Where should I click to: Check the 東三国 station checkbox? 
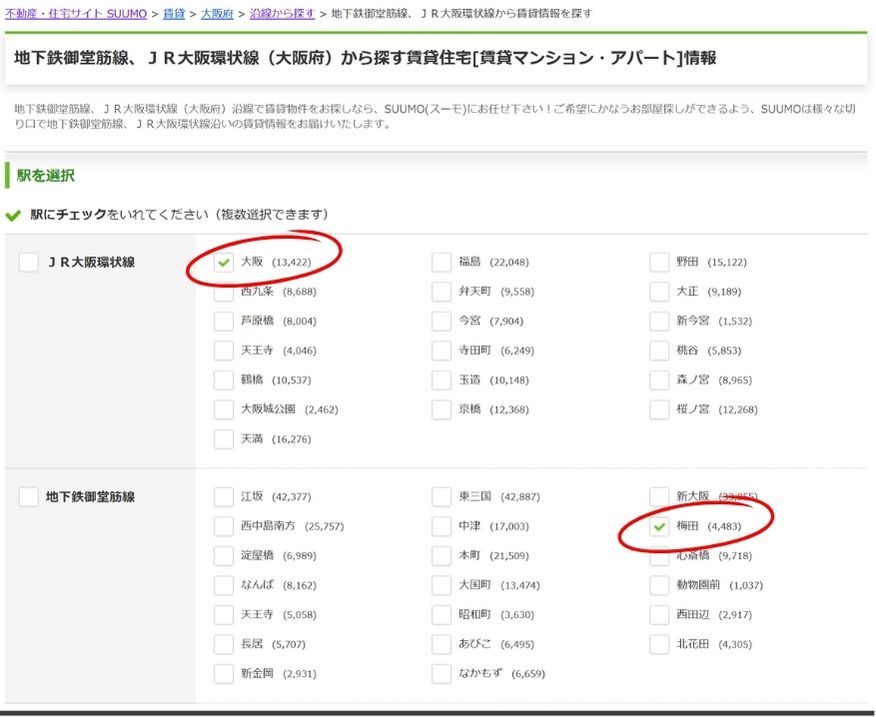click(x=442, y=497)
